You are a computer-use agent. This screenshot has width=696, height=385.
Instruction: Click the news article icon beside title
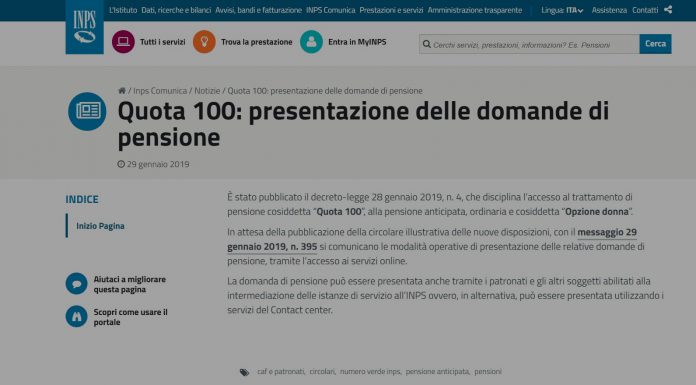(87, 111)
